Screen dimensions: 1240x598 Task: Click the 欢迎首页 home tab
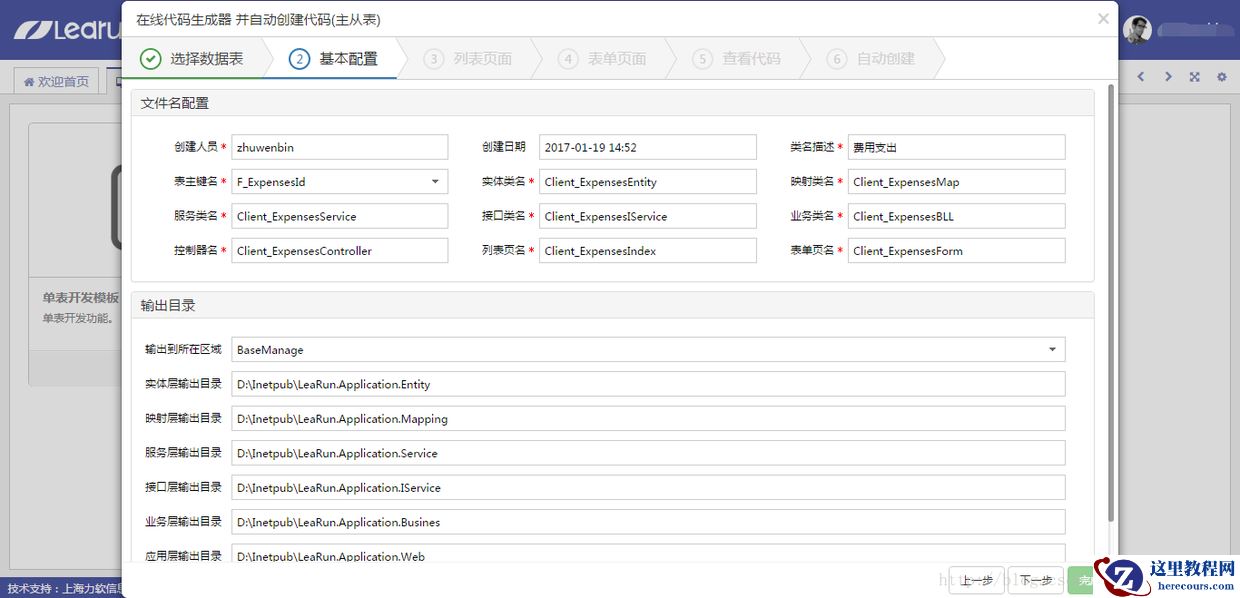pyautogui.click(x=57, y=82)
